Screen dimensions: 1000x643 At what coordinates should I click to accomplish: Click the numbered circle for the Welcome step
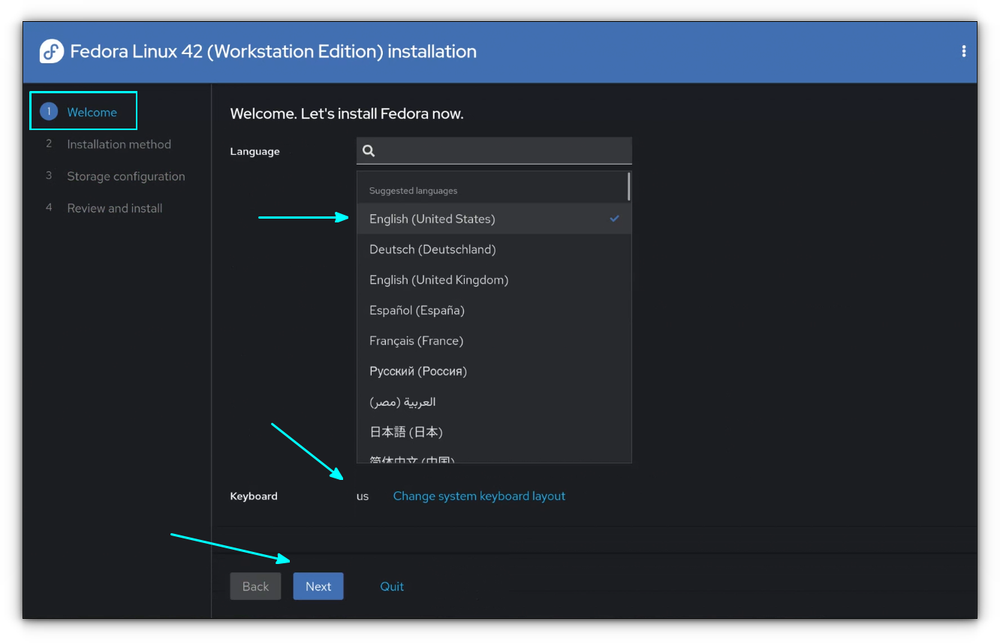(47, 110)
